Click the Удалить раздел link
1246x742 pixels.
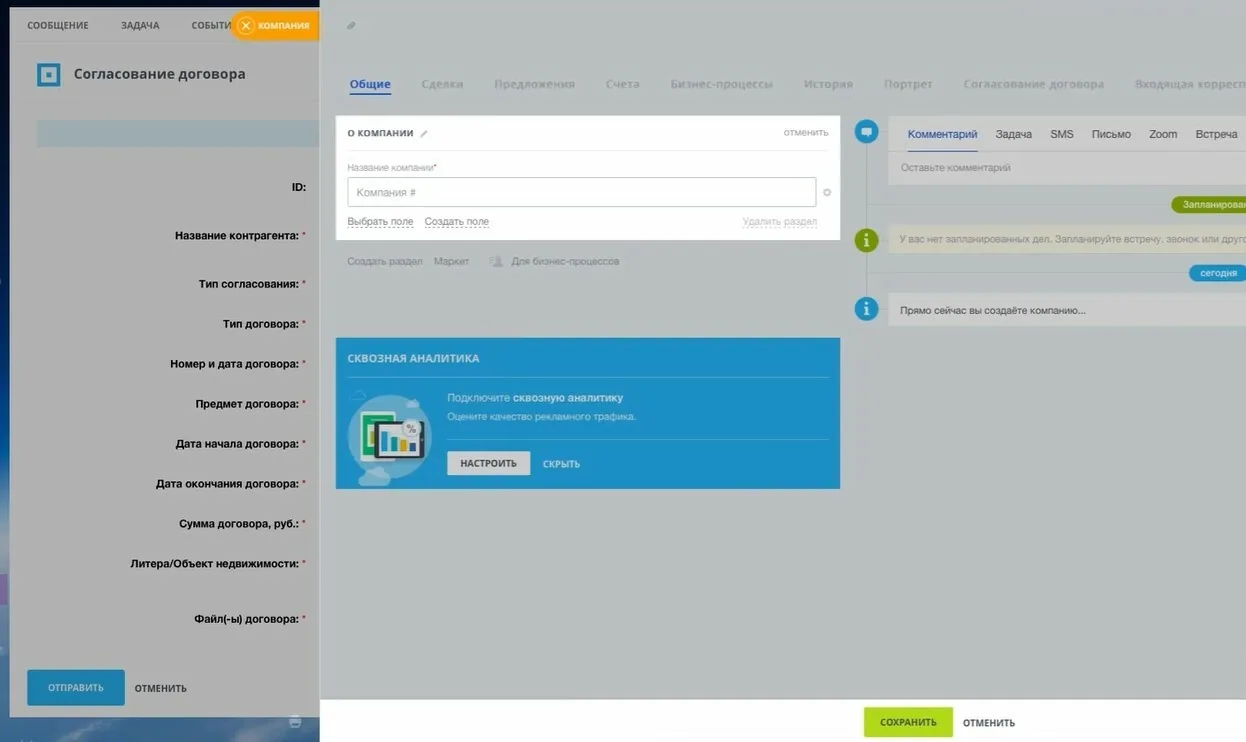[x=780, y=222]
